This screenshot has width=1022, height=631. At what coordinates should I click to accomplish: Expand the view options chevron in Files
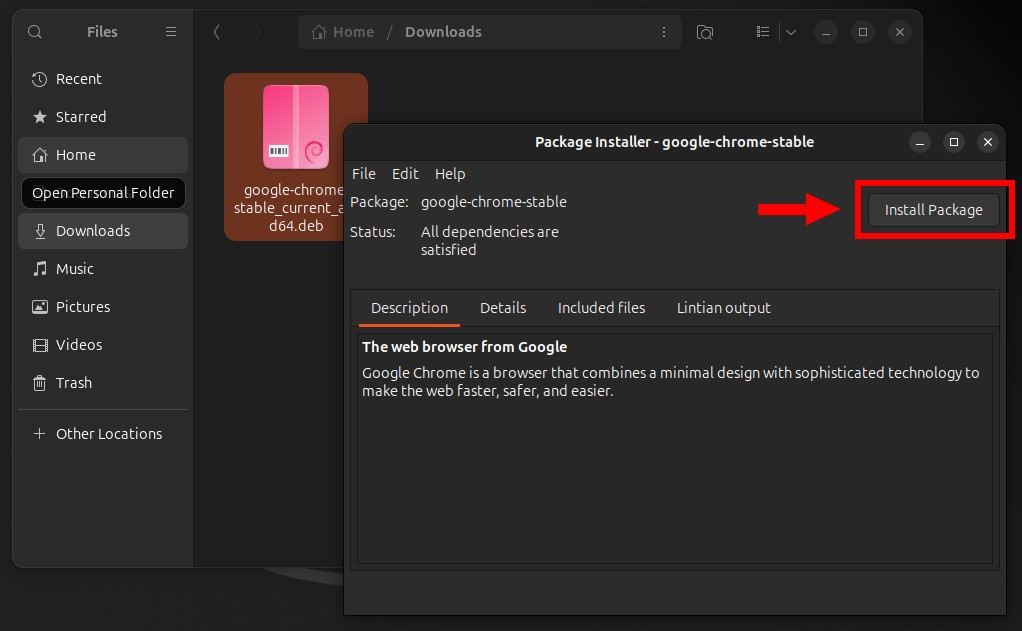[x=791, y=32]
